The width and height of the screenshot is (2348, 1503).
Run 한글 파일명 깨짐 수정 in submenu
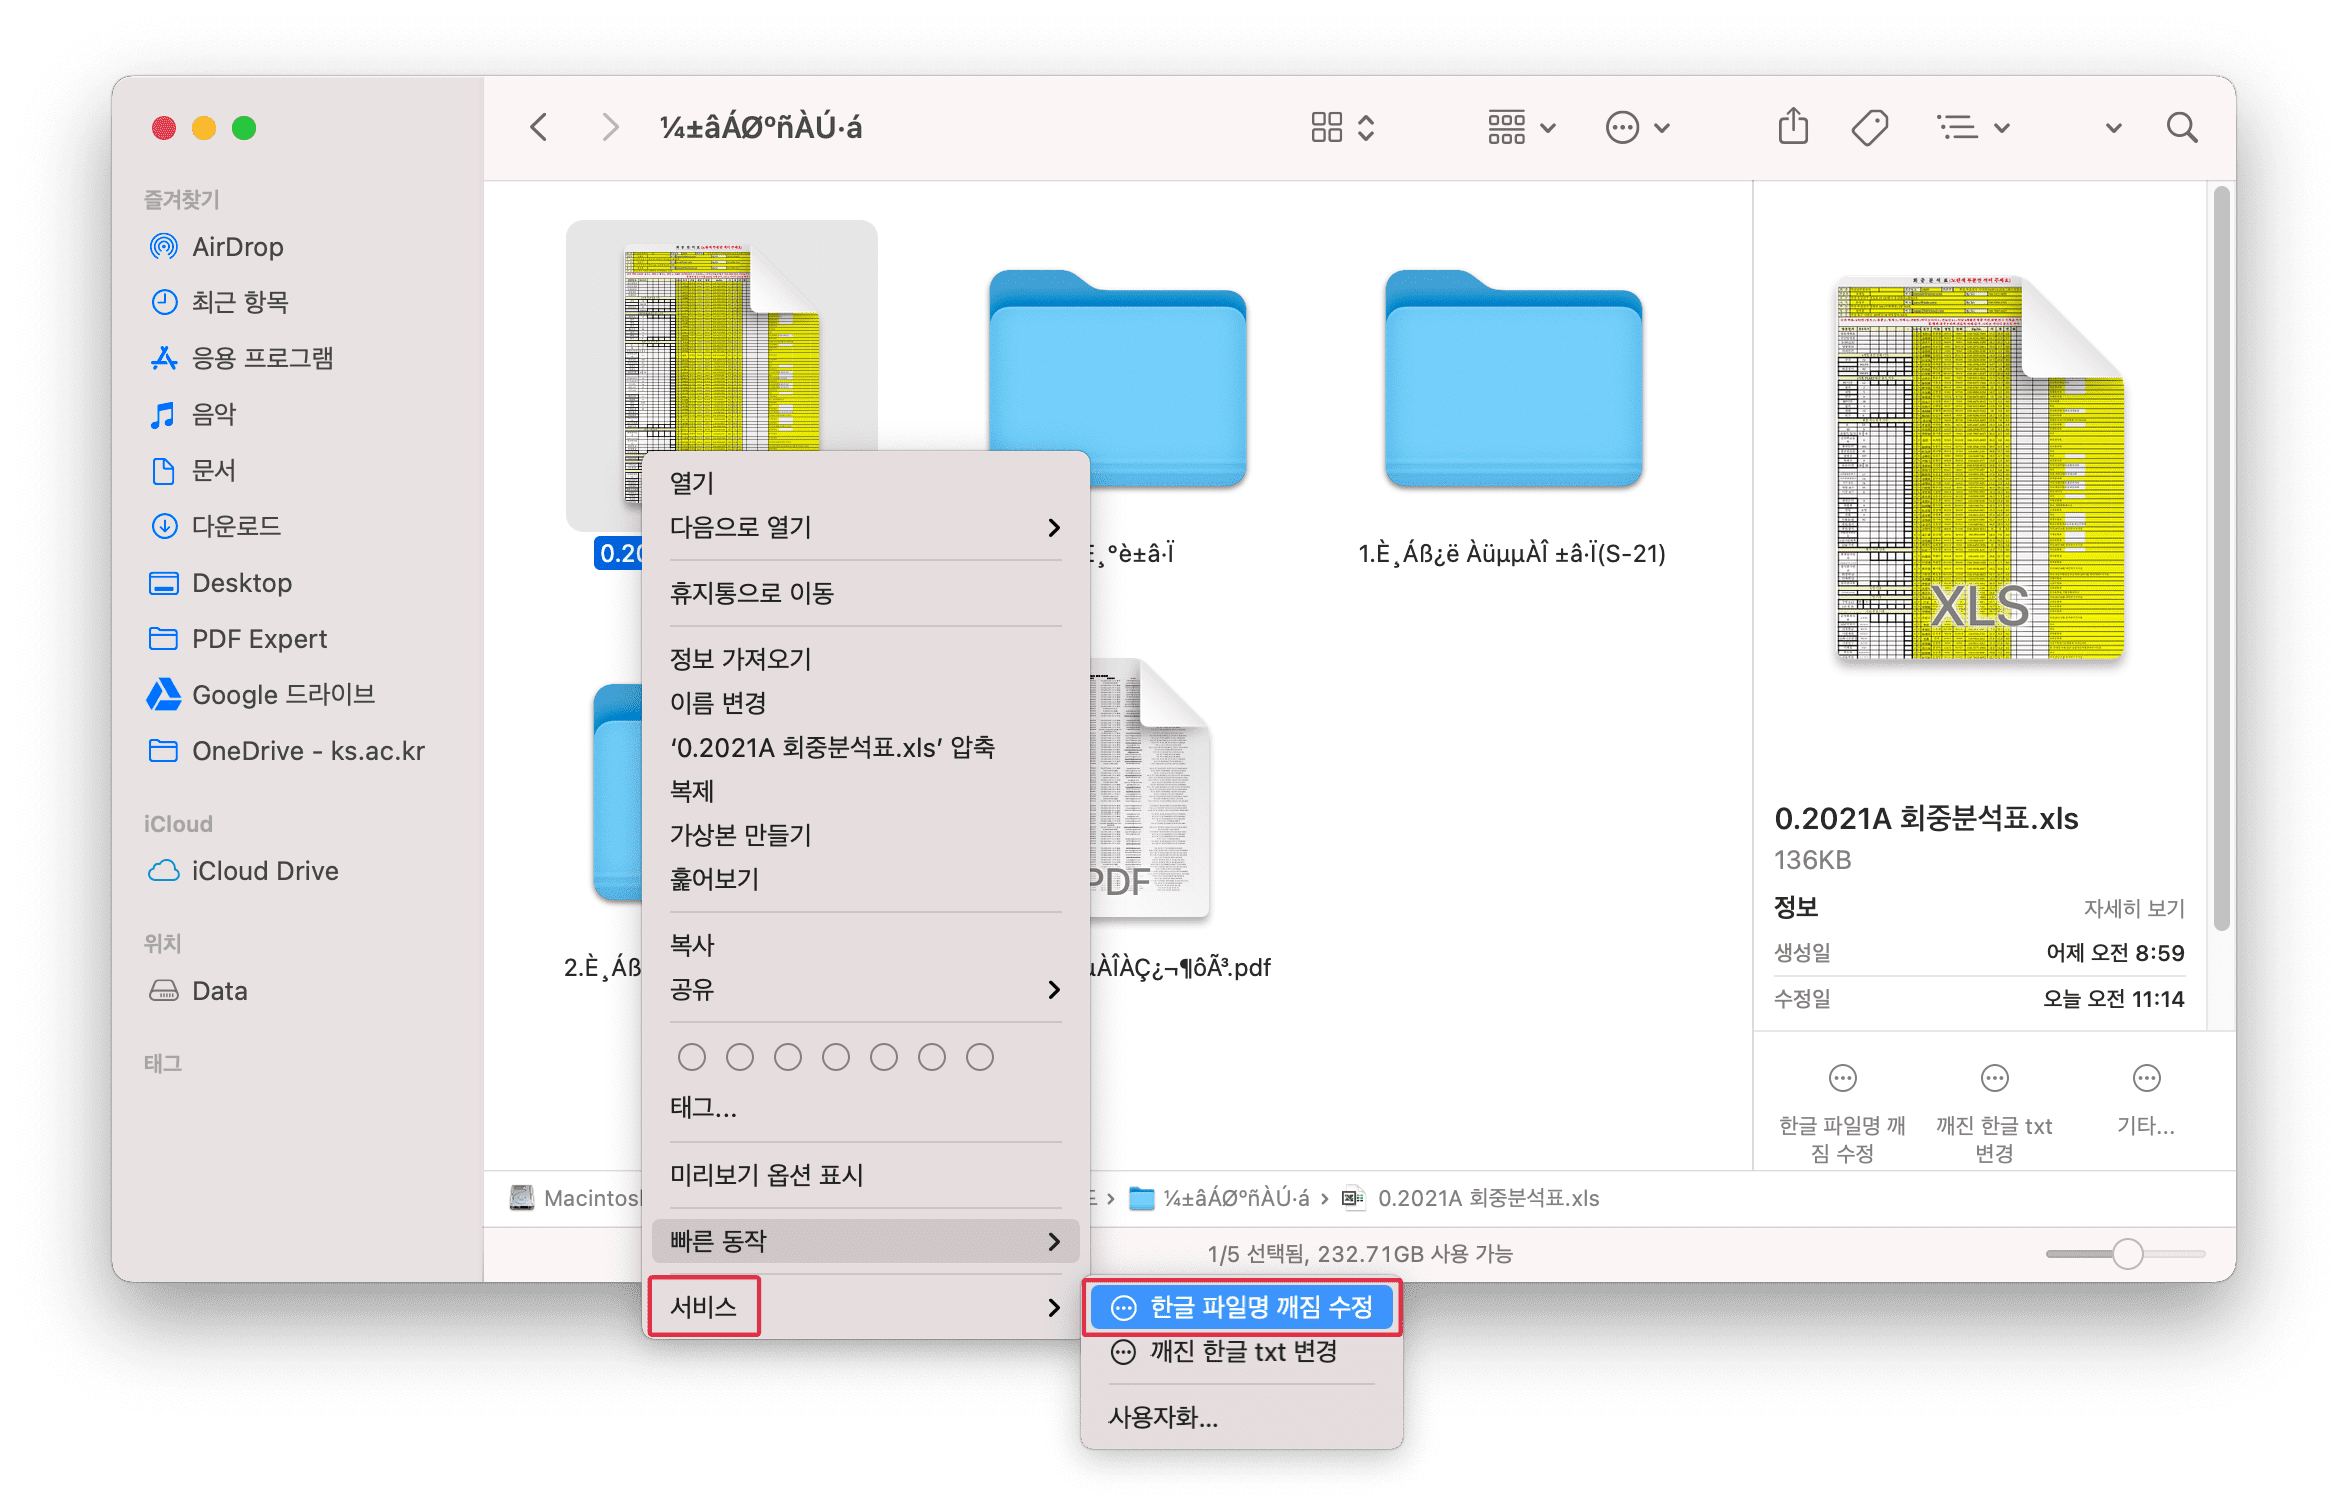[1242, 1307]
